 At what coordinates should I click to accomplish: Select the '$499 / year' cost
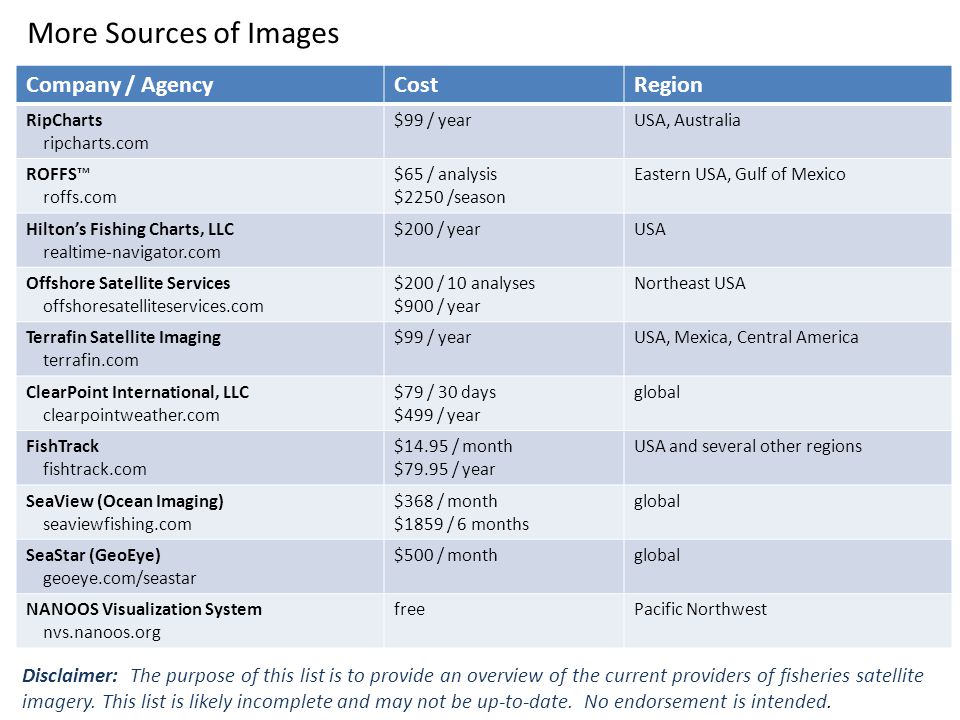437,415
